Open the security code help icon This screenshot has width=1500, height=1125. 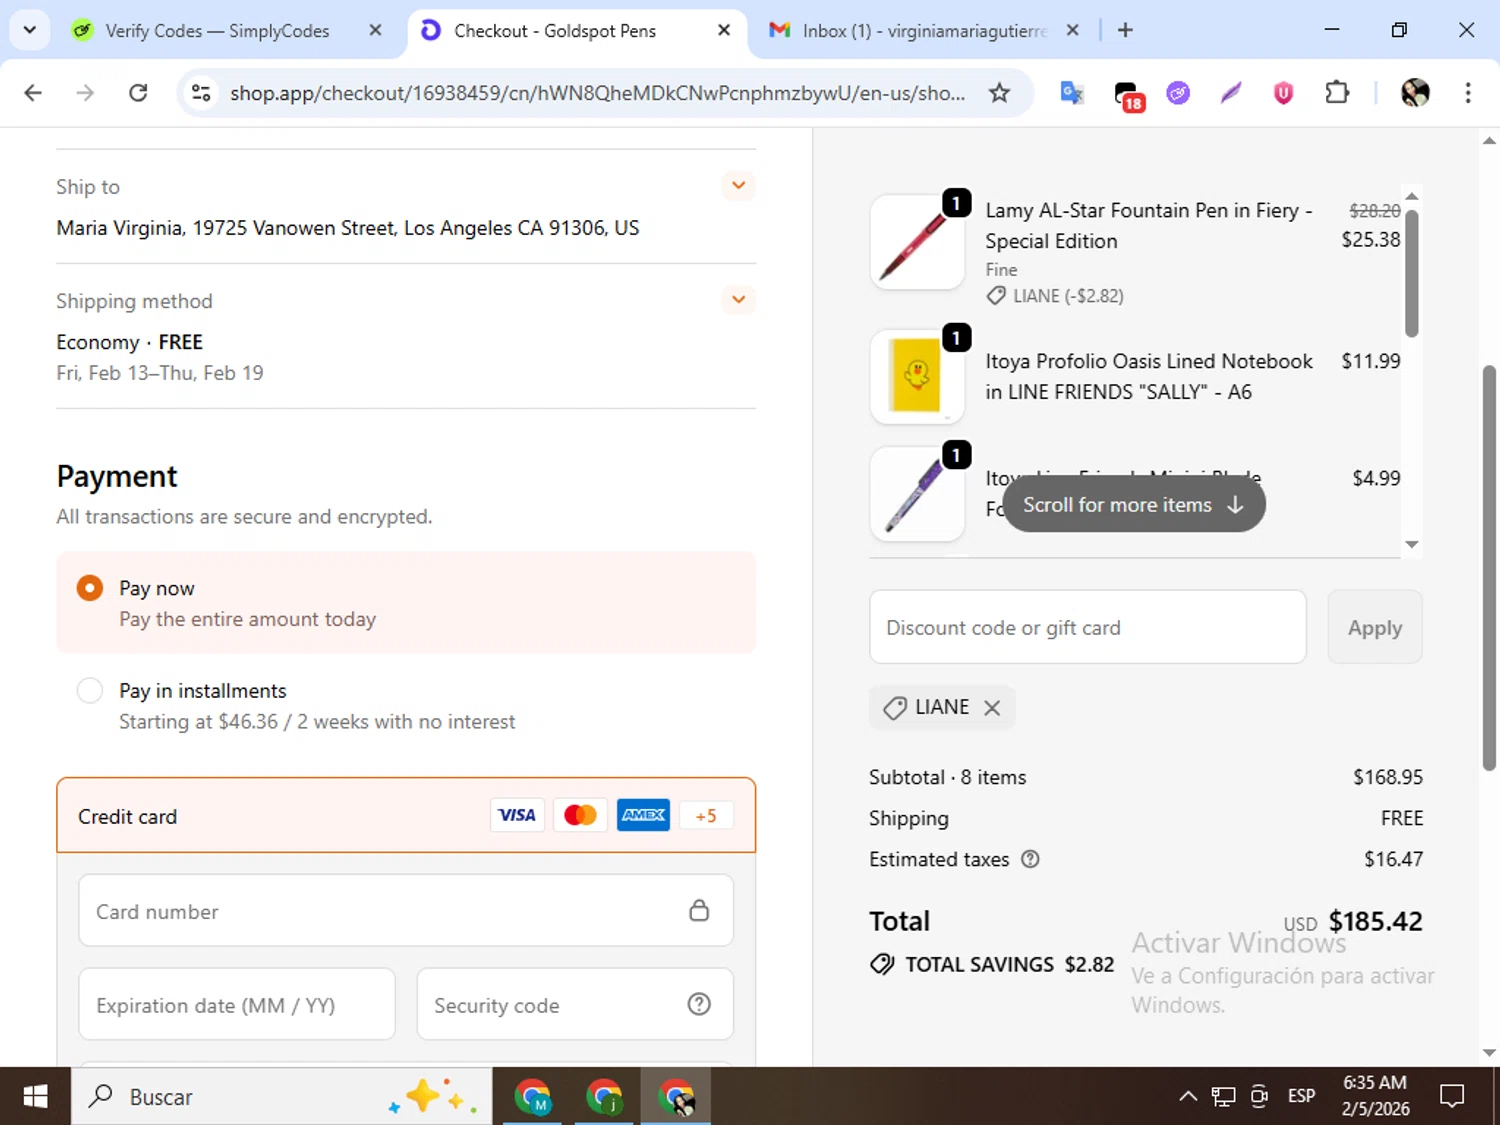[x=699, y=1004]
